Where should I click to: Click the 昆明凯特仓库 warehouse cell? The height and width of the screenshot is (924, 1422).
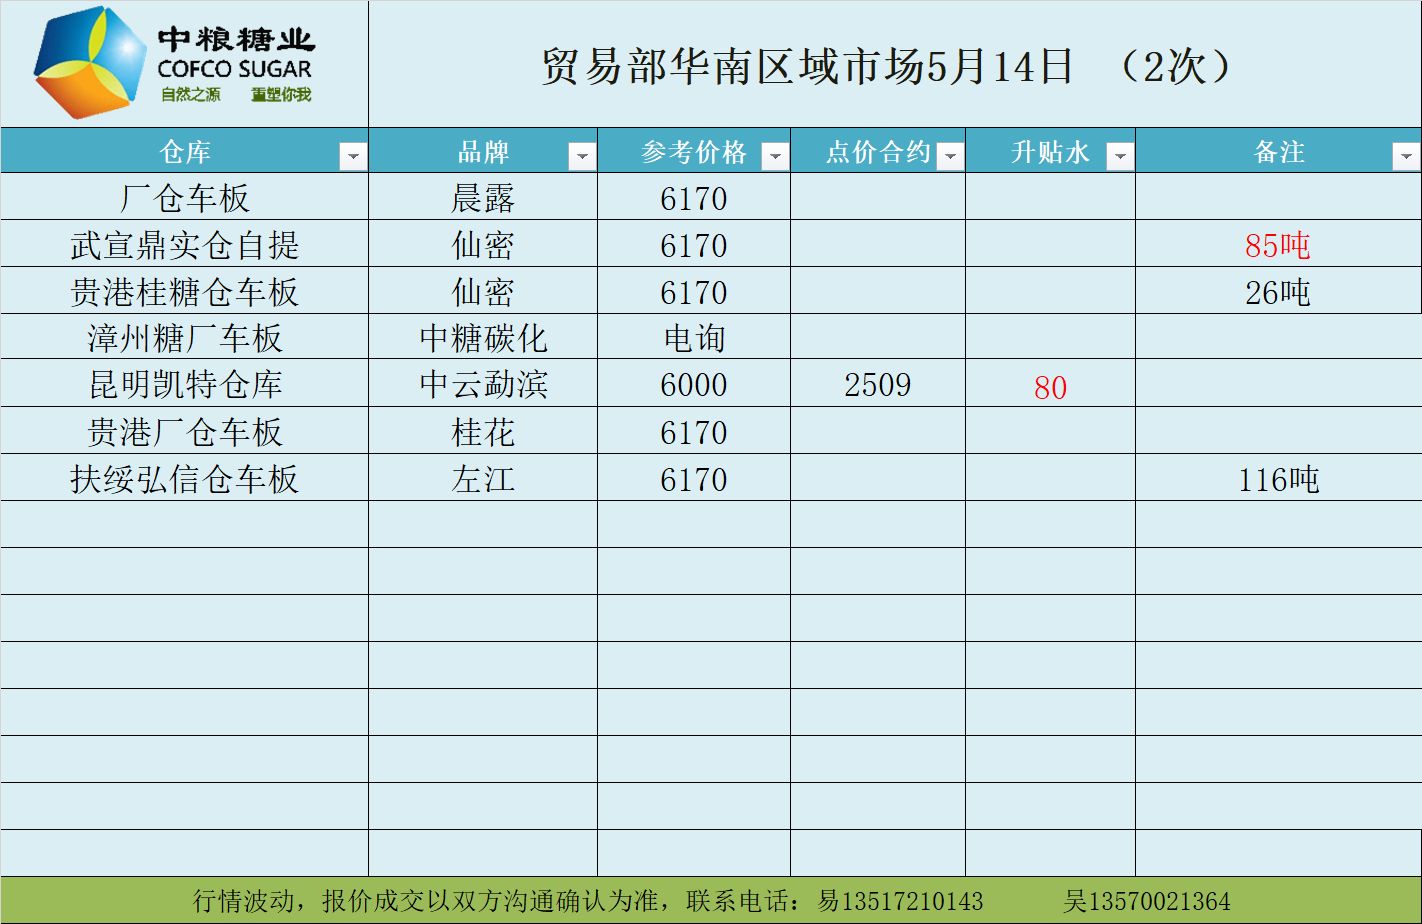click(185, 385)
